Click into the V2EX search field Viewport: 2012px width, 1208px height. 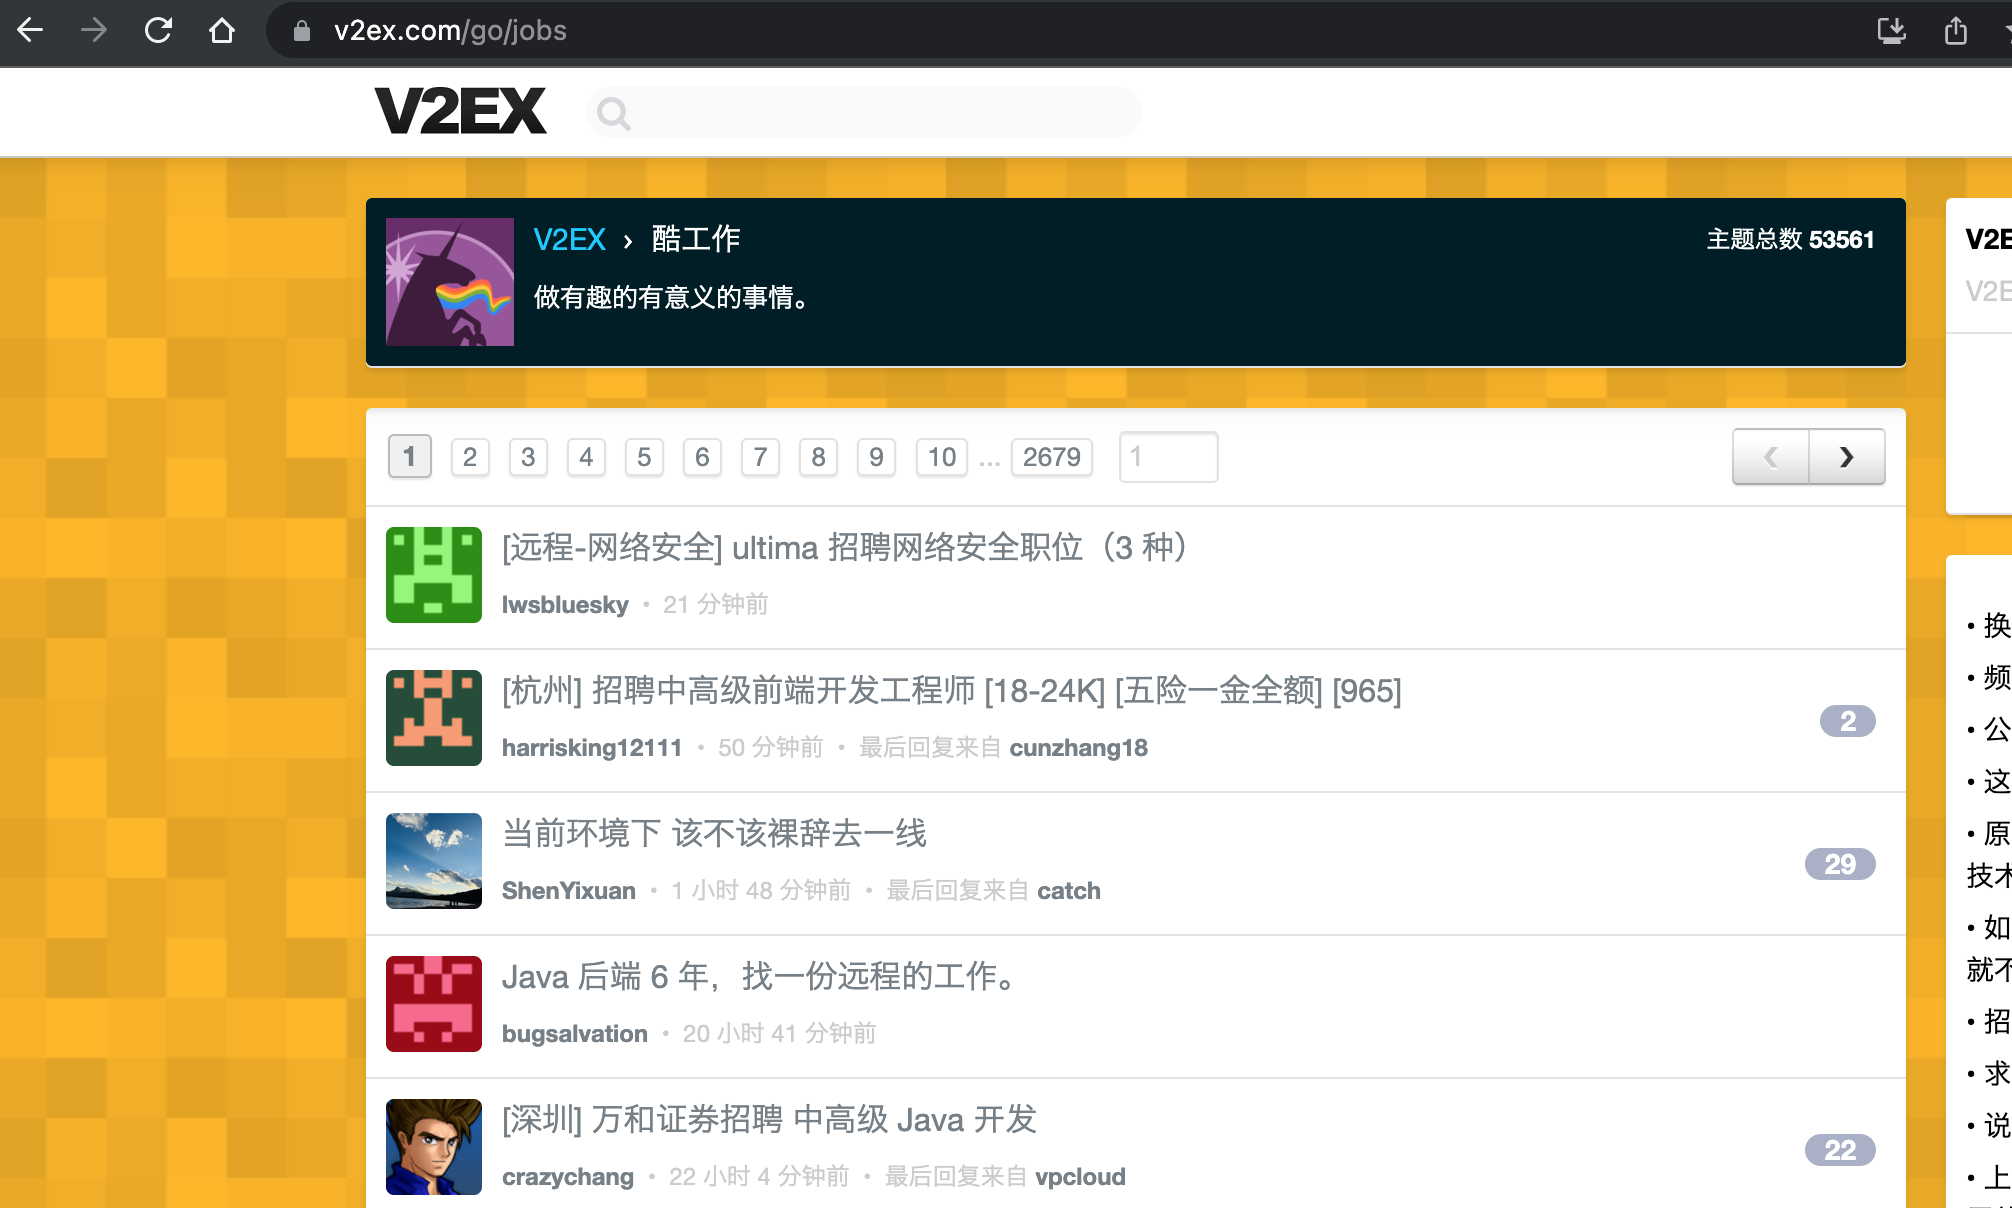(x=864, y=112)
